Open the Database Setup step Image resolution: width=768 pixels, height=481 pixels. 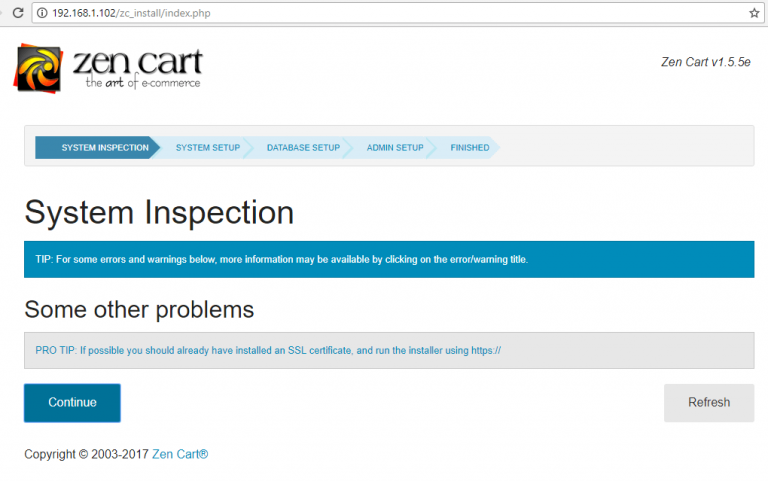click(303, 148)
